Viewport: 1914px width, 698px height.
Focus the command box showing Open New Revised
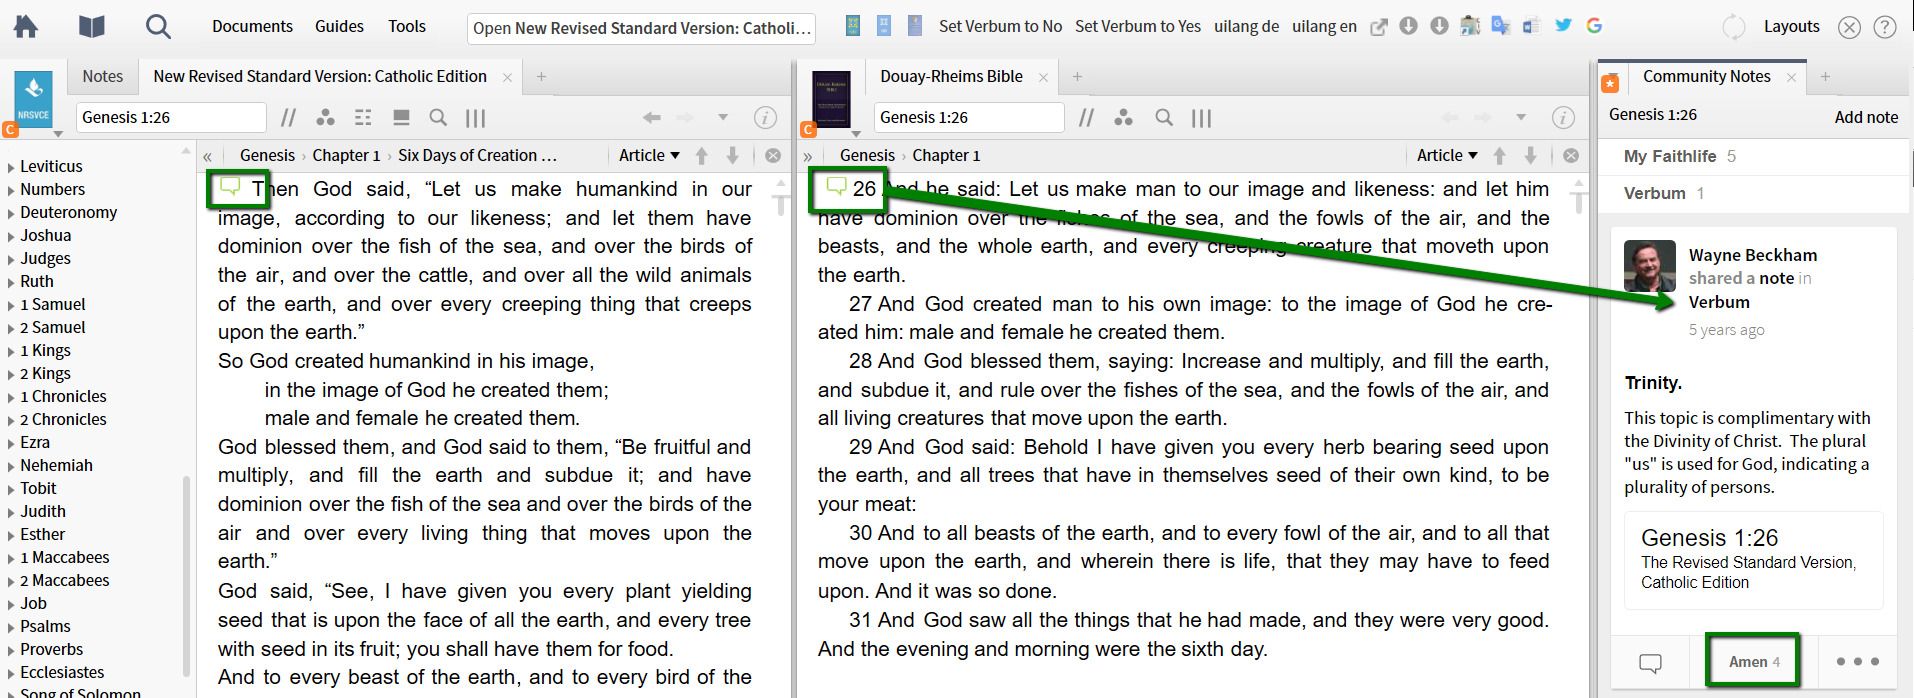pos(641,28)
